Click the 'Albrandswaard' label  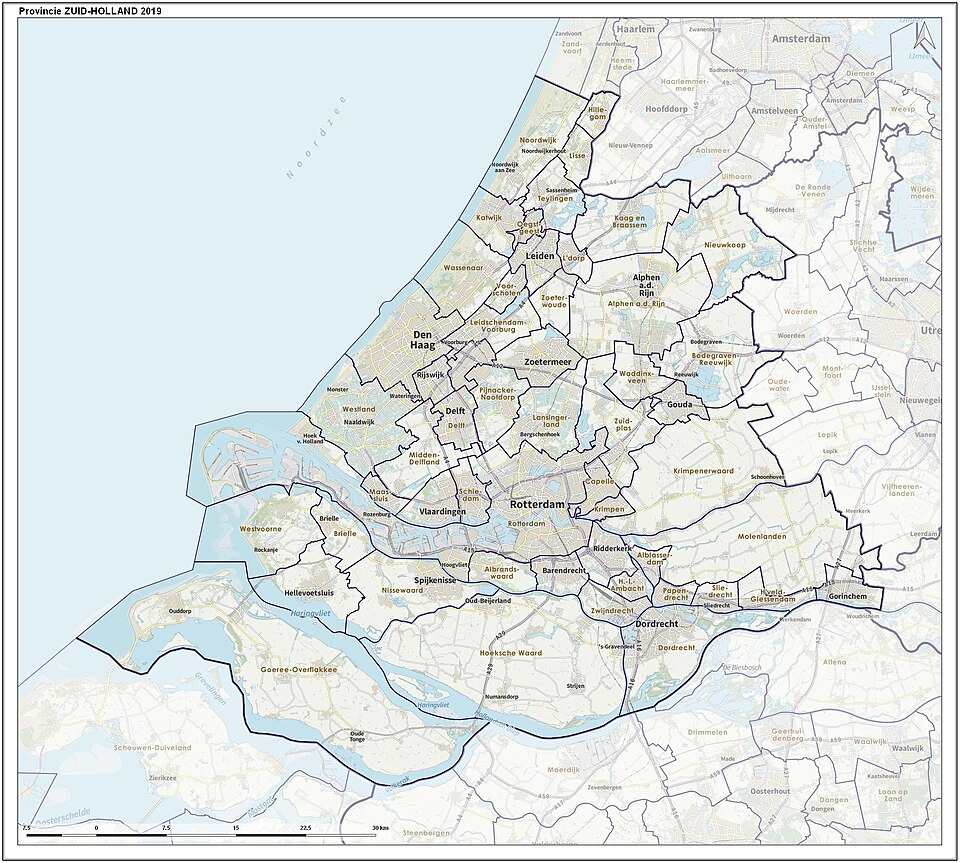tap(502, 572)
